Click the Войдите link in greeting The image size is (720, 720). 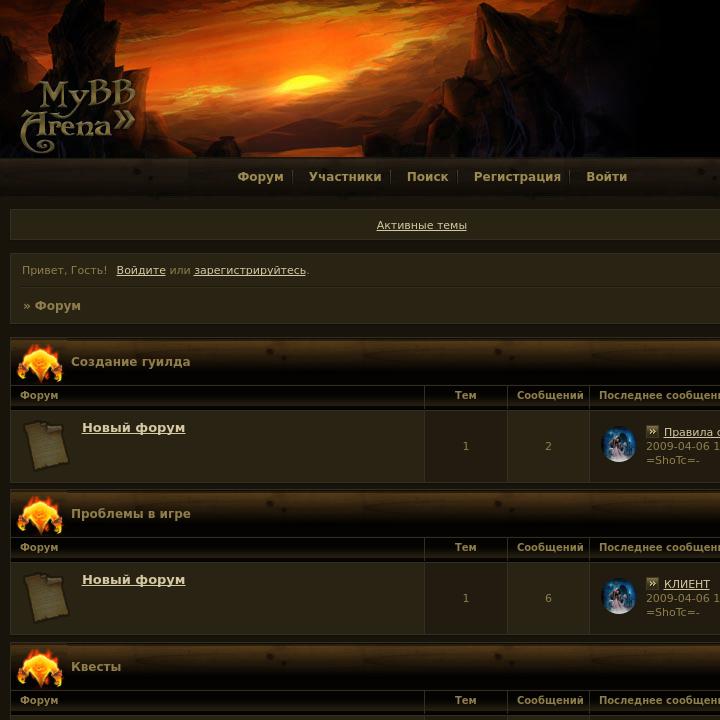point(141,270)
